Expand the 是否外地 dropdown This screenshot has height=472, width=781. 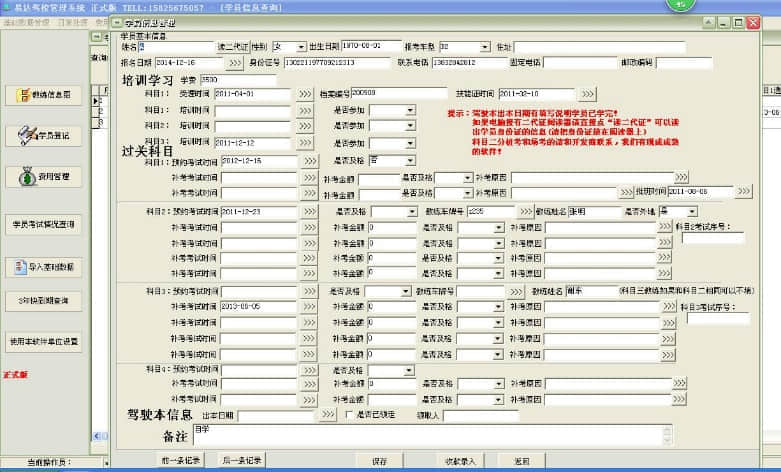pos(692,212)
